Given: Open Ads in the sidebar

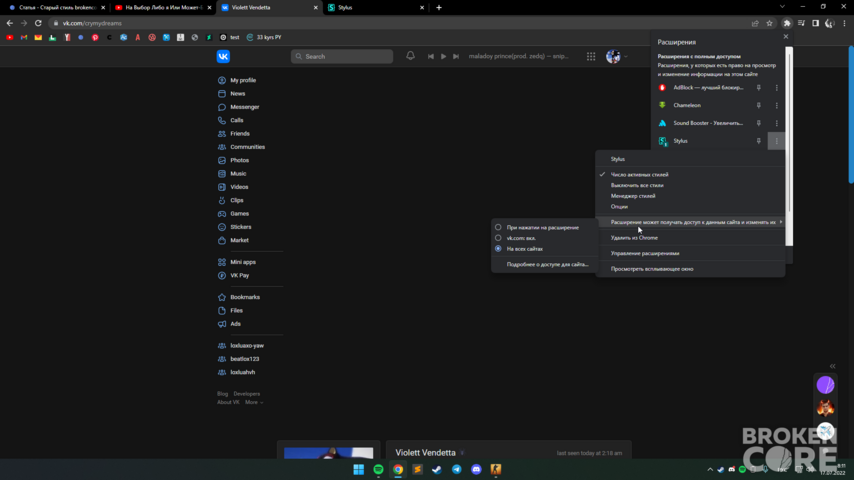Looking at the screenshot, I should point(235,324).
